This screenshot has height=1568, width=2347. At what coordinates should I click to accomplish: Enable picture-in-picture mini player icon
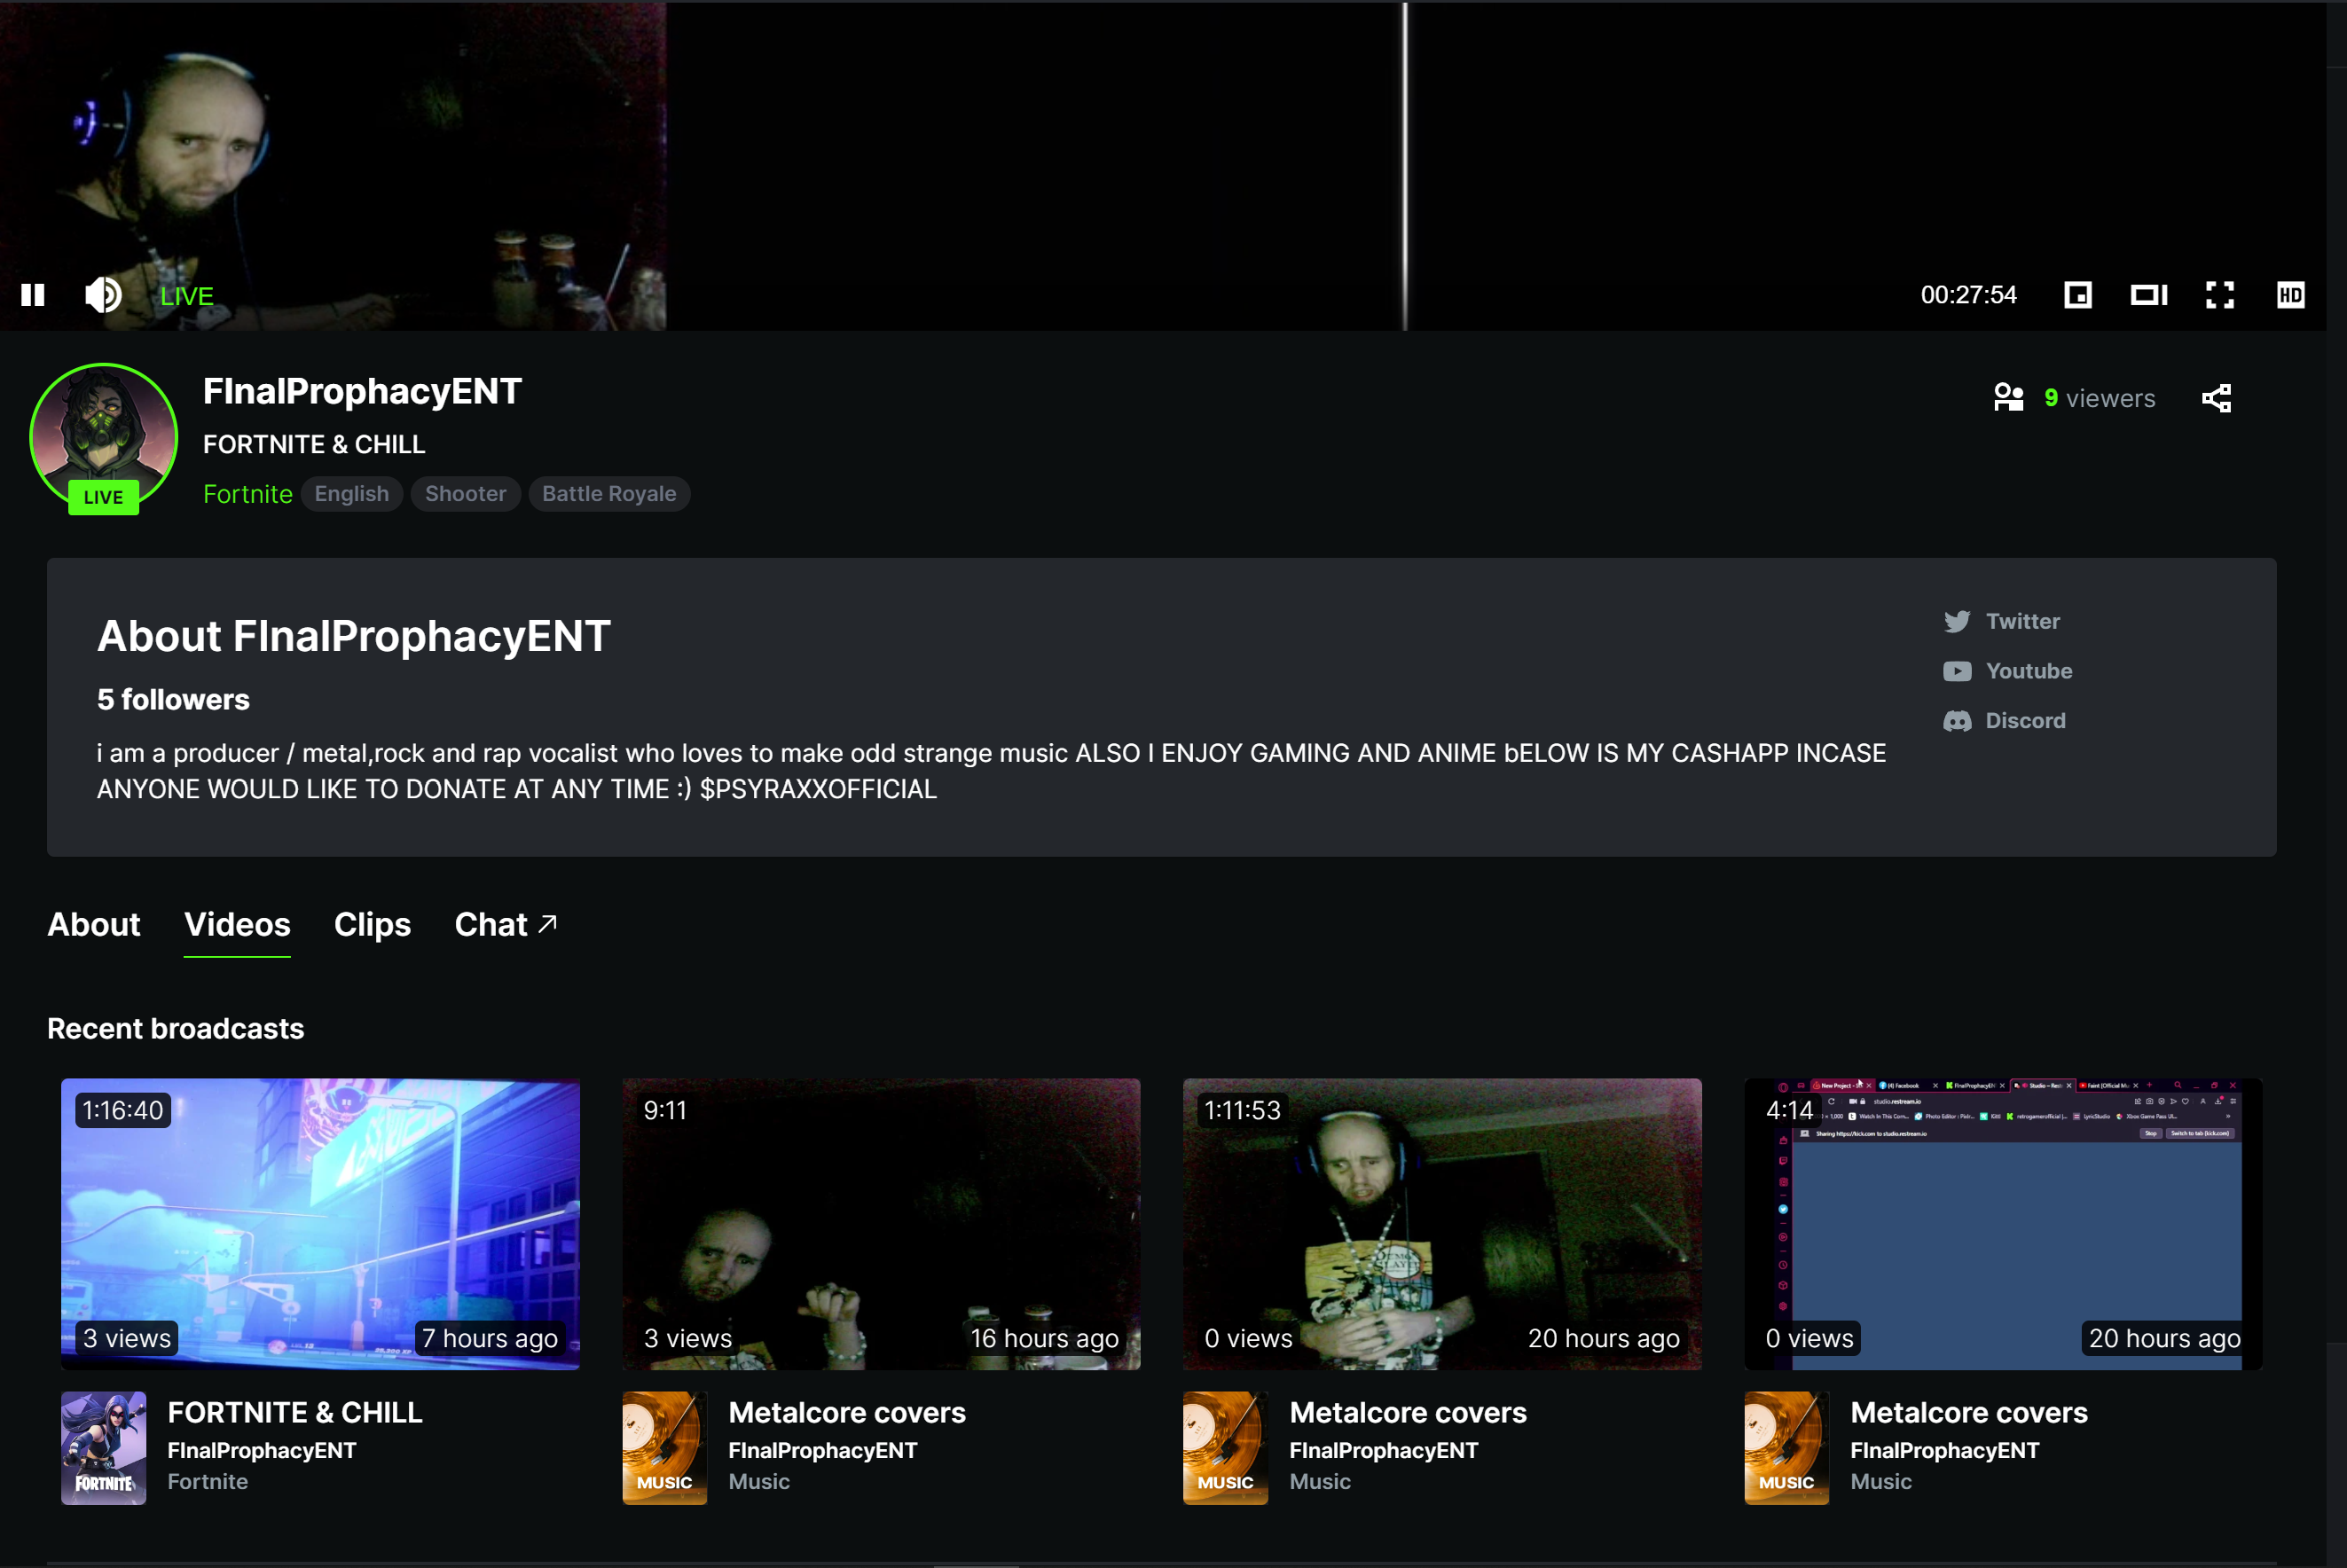click(2077, 295)
